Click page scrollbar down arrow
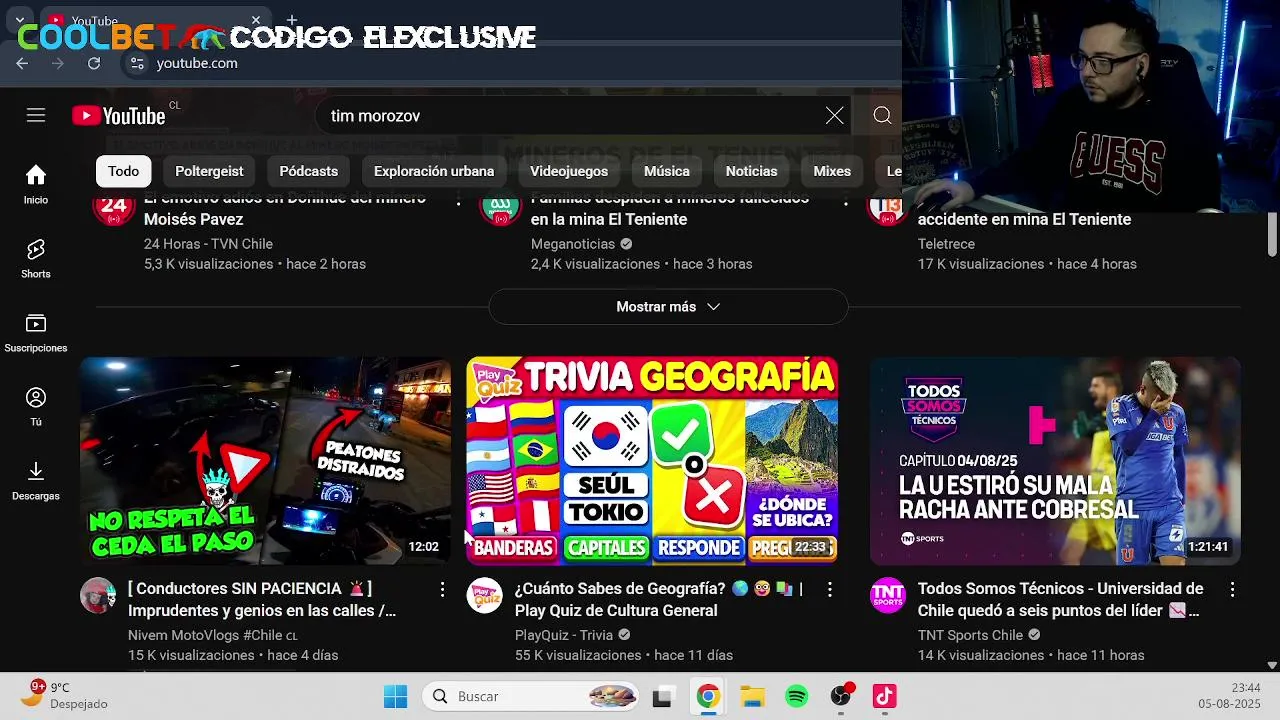This screenshot has height=720, width=1280. 1272,665
